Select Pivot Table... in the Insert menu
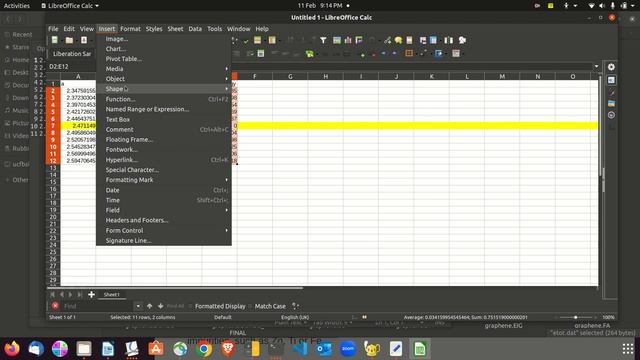The image size is (640, 360). tap(164, 59)
